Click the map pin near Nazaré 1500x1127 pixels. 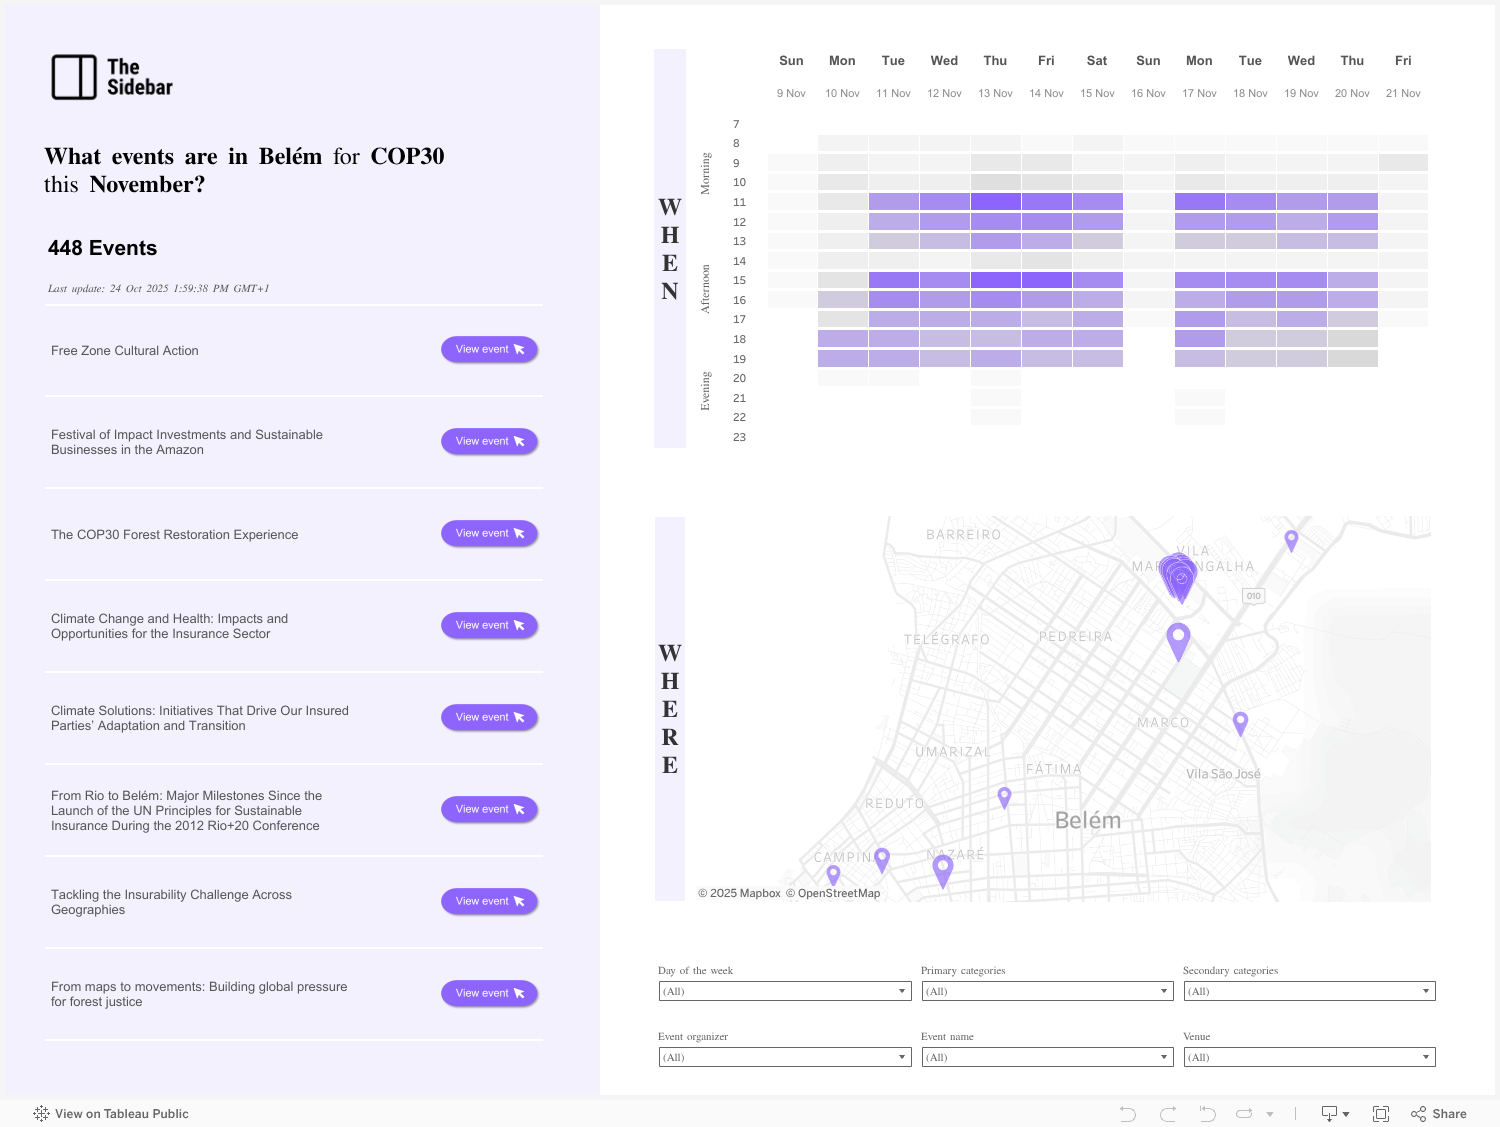pyautogui.click(x=942, y=869)
